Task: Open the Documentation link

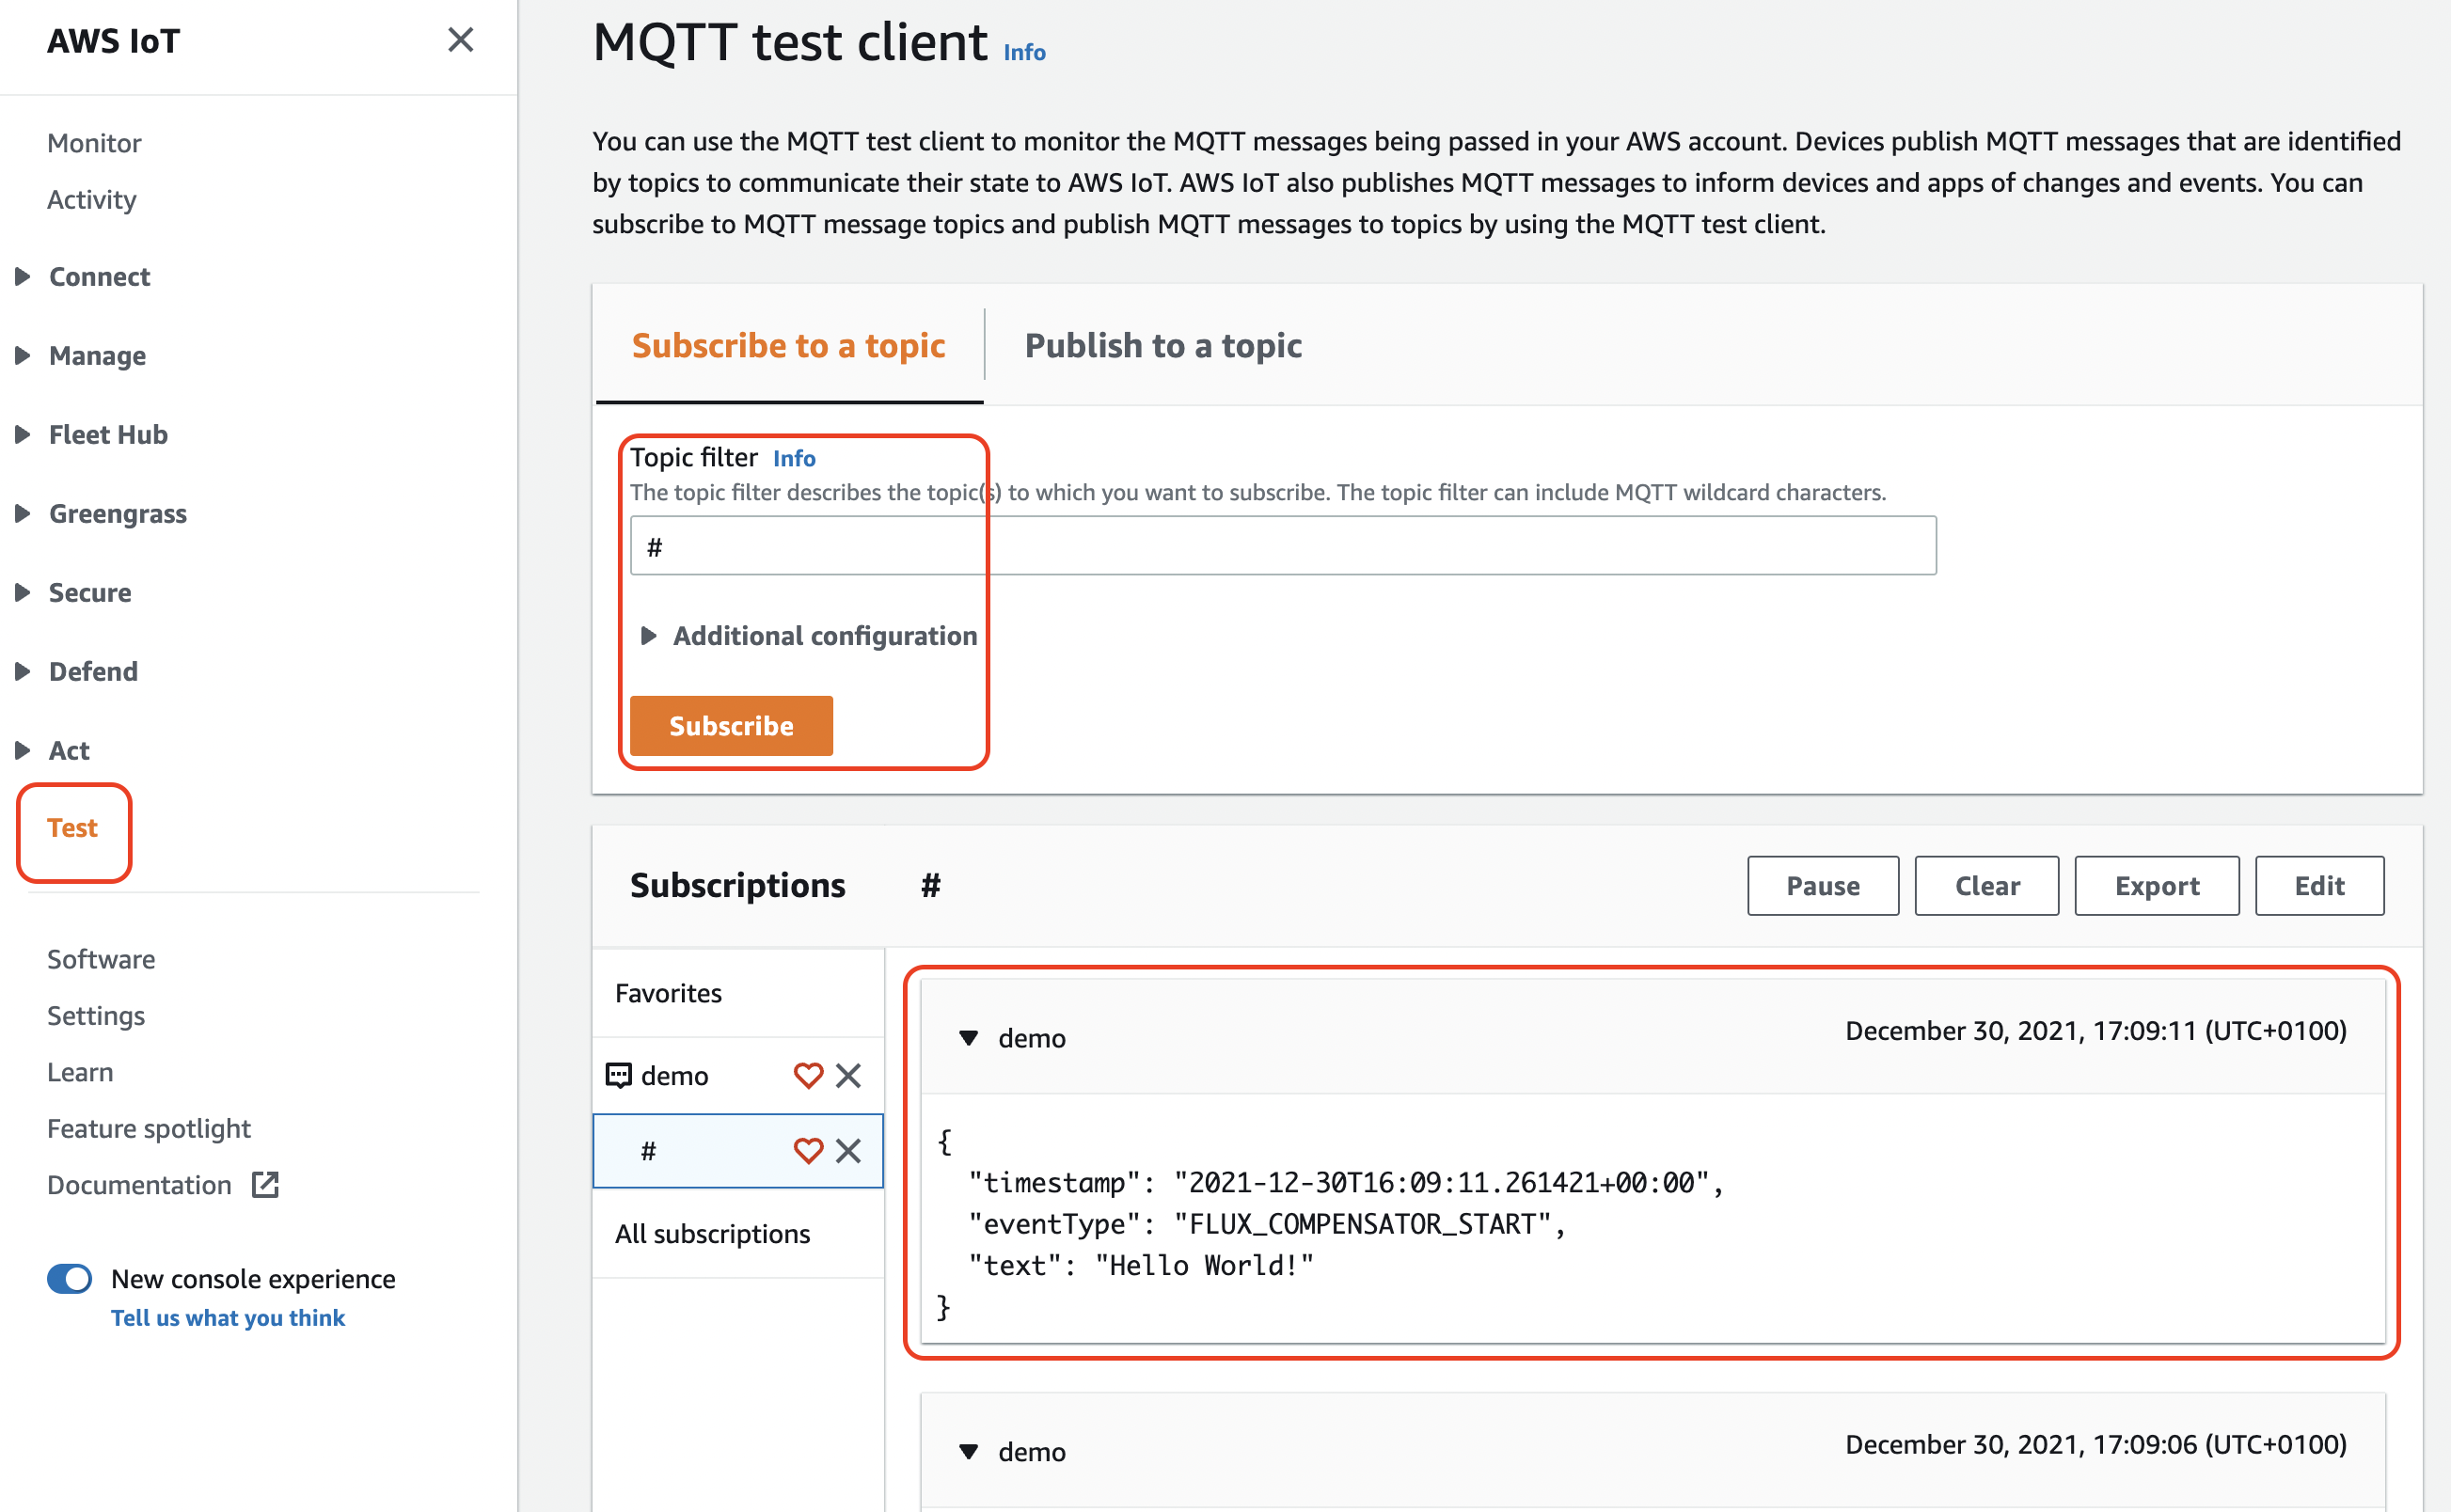Action: (139, 1185)
